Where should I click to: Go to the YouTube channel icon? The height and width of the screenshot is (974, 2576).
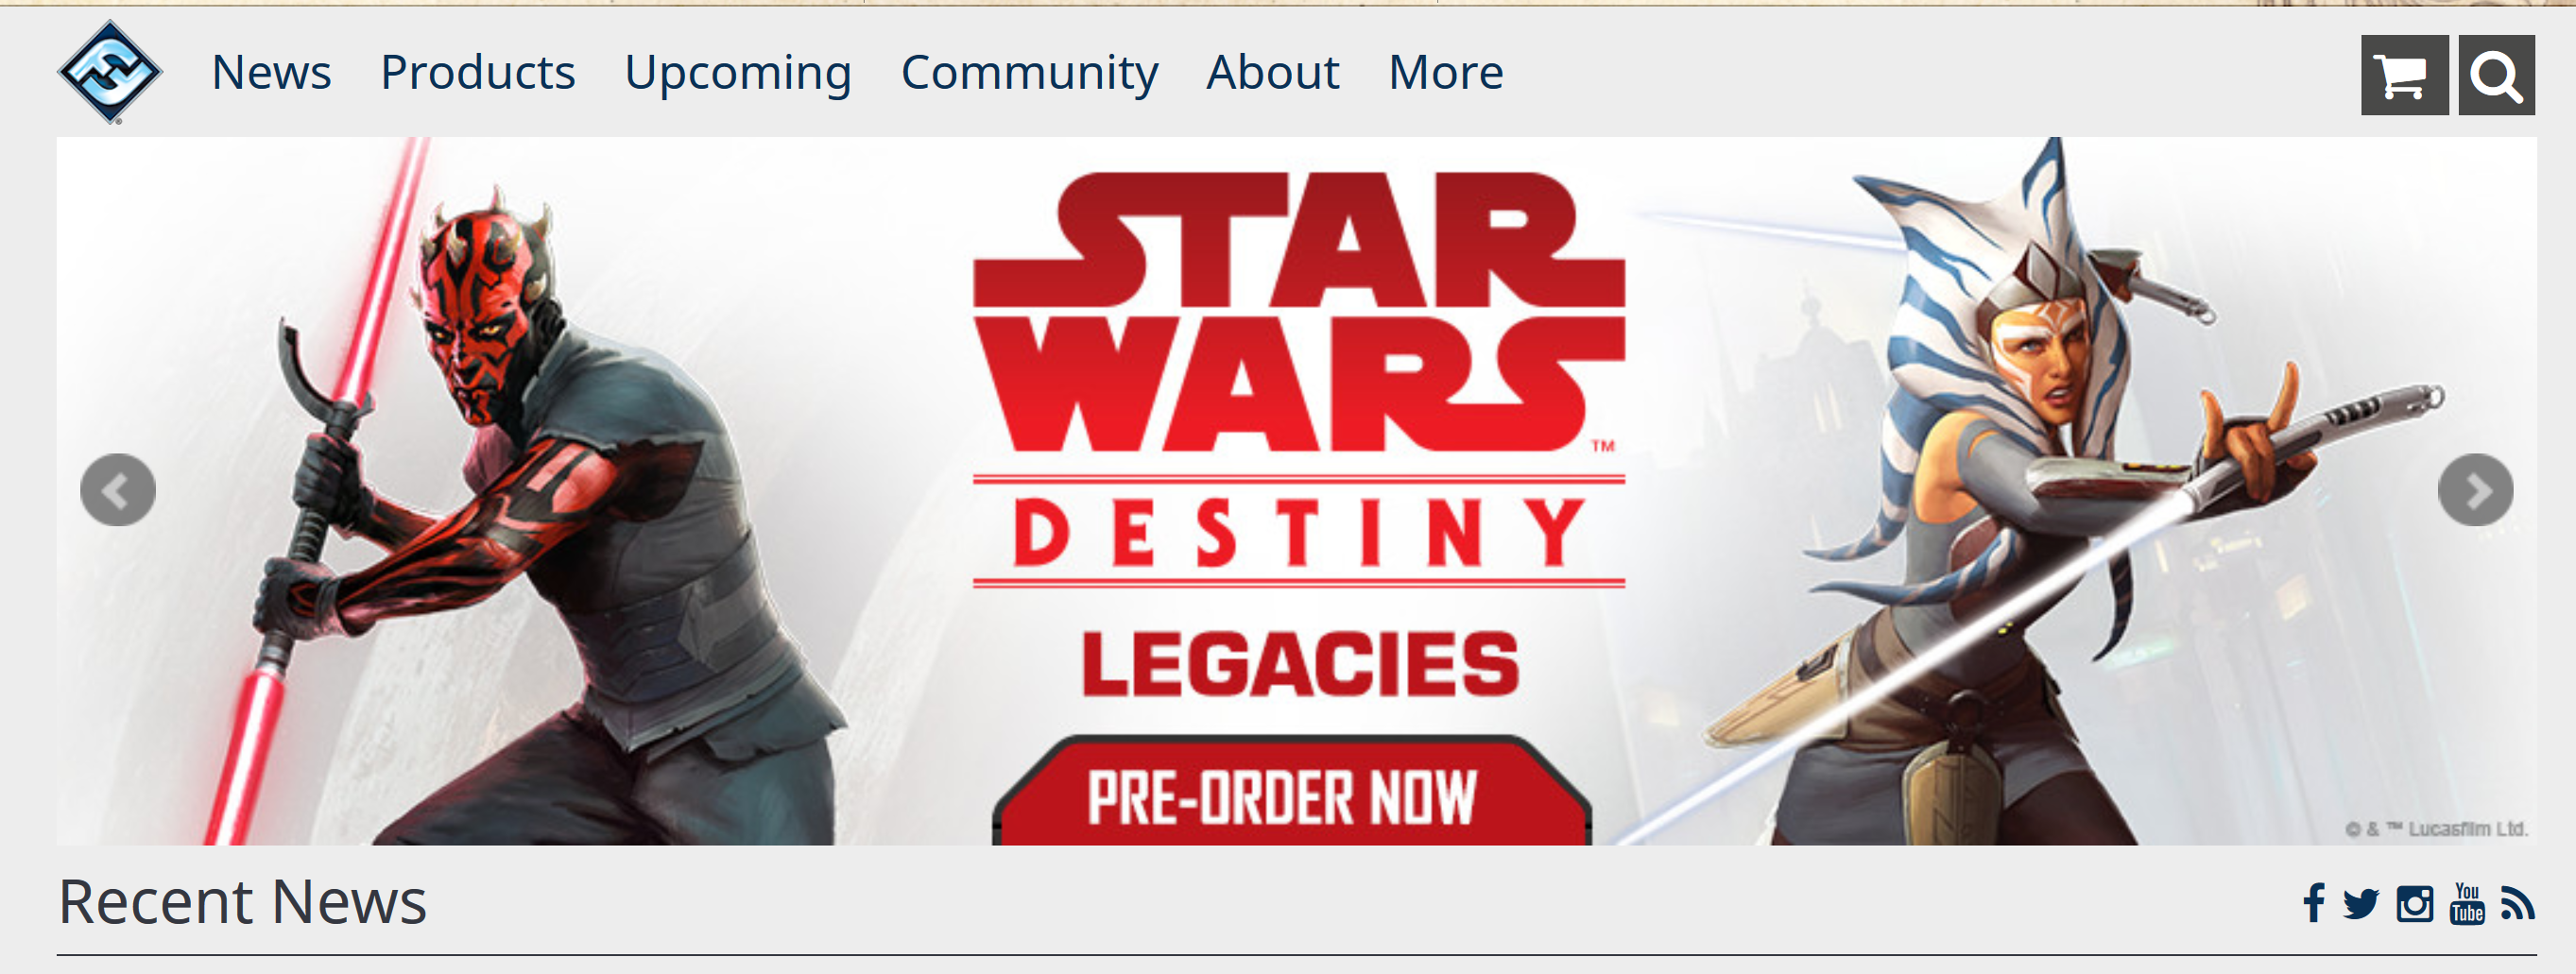(2467, 903)
